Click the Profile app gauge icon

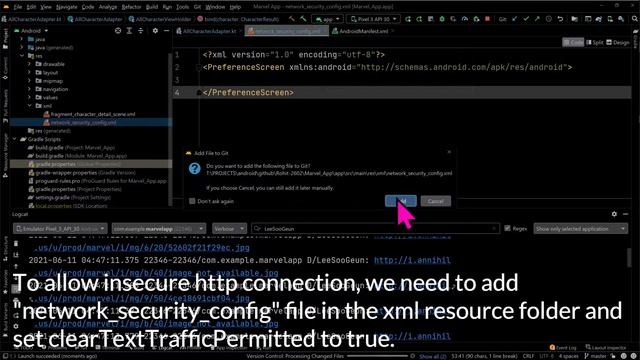[x=464, y=19]
